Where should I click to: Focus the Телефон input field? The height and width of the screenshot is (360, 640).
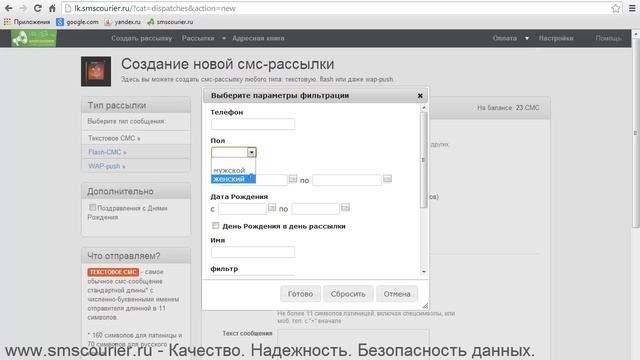(x=253, y=124)
